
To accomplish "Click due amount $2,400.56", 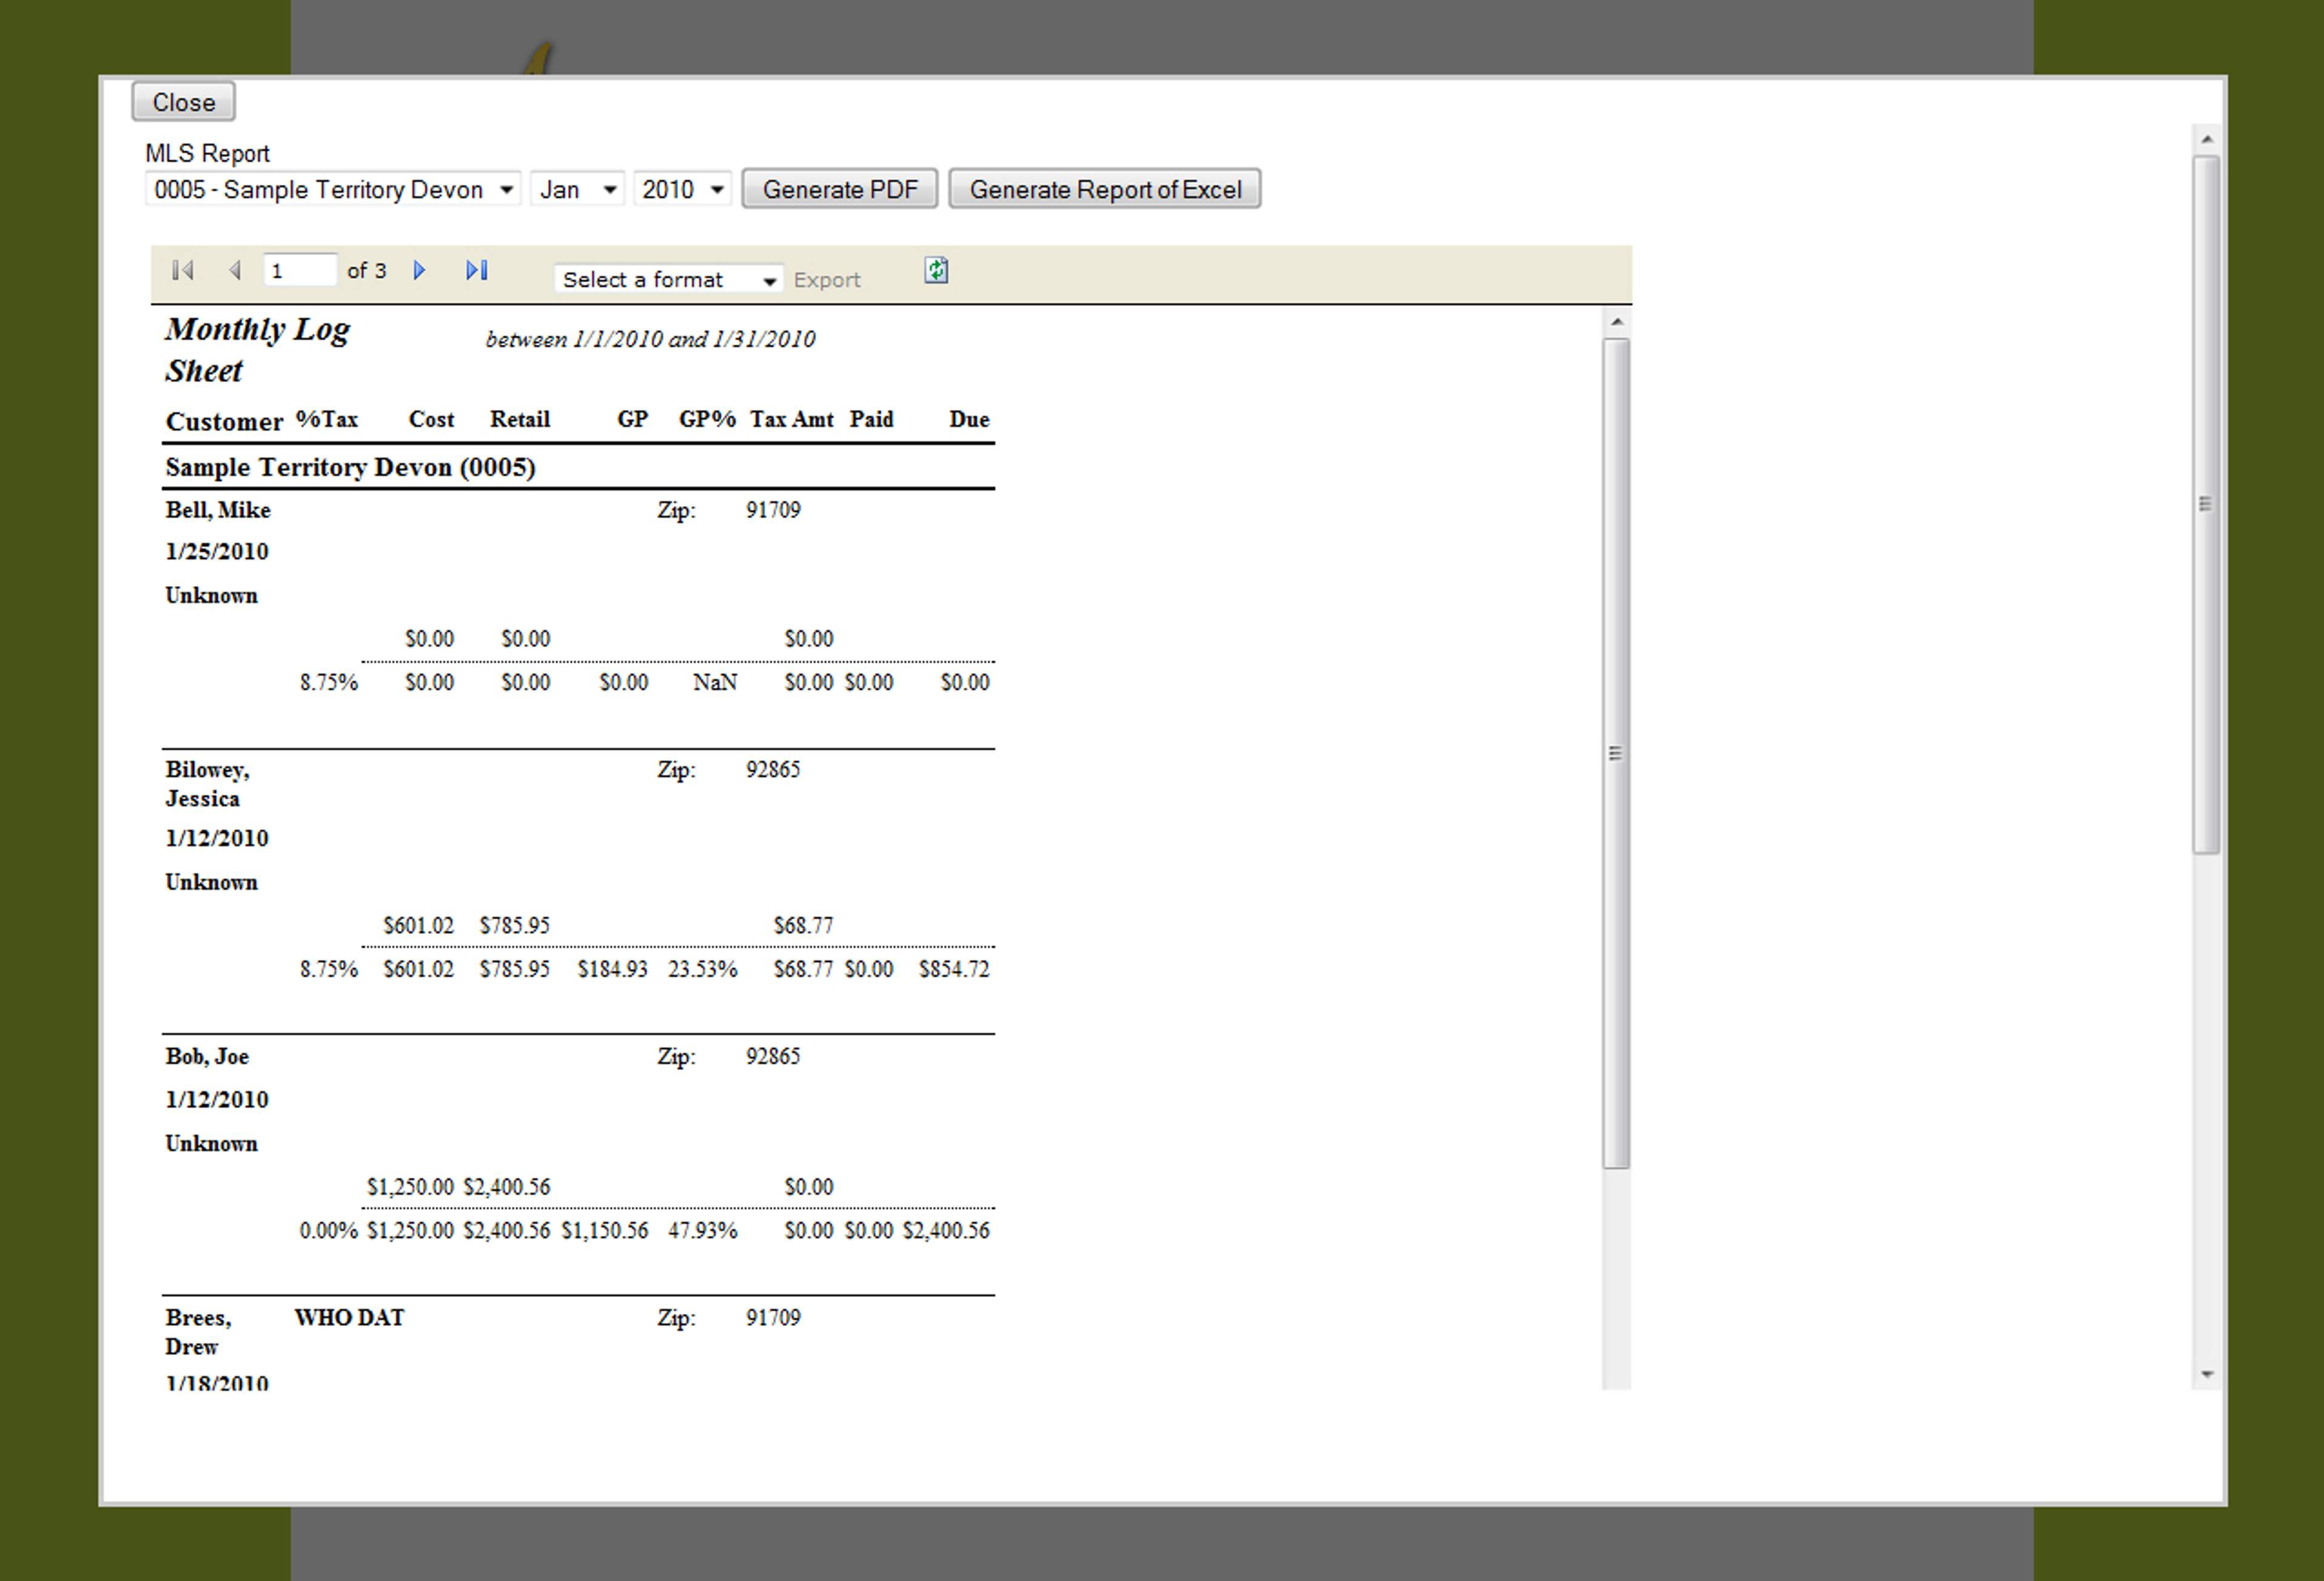I will coord(946,1230).
